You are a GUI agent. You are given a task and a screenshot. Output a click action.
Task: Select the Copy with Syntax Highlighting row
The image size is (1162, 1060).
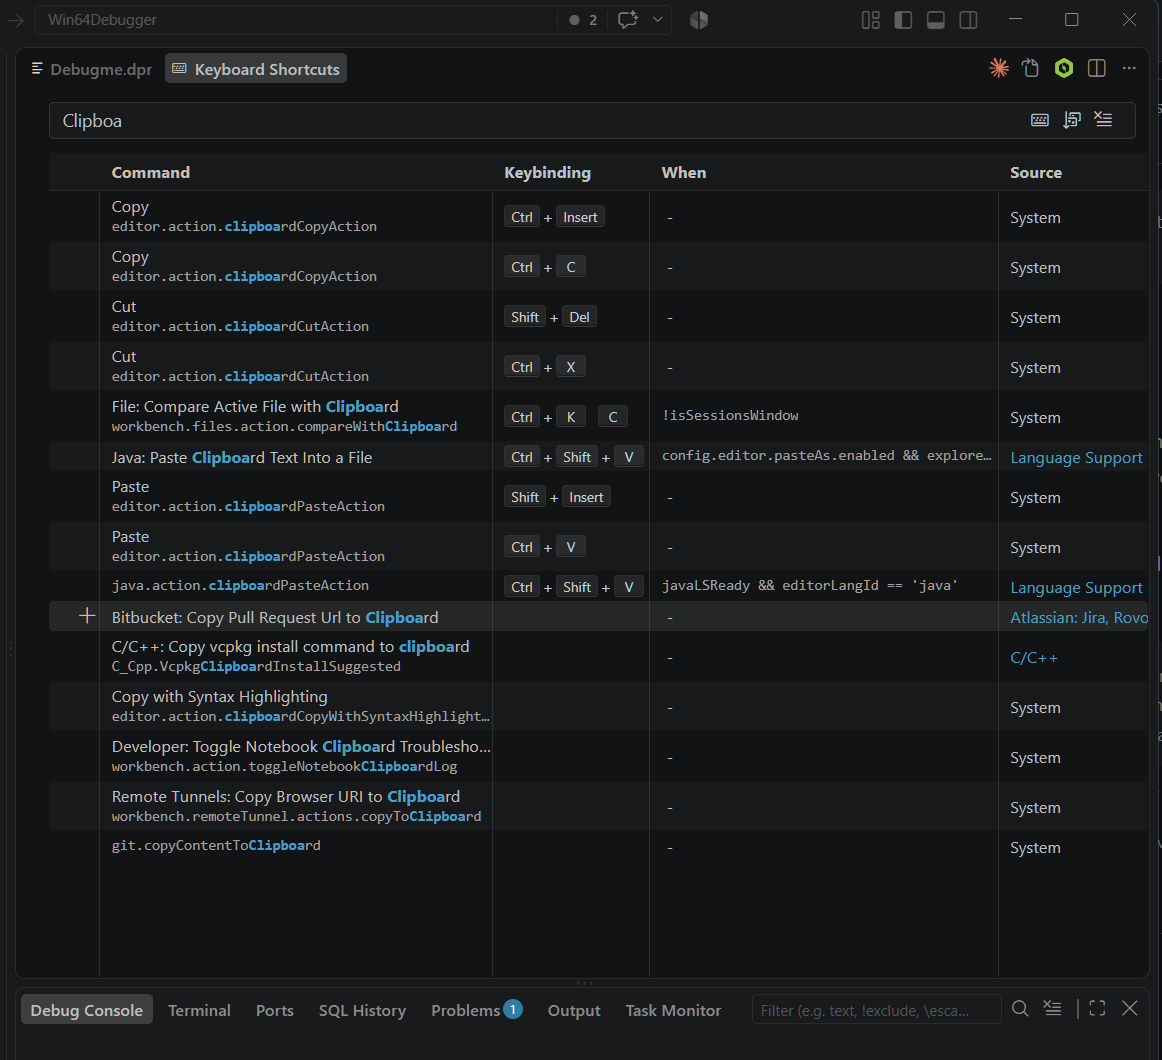click(x=598, y=706)
